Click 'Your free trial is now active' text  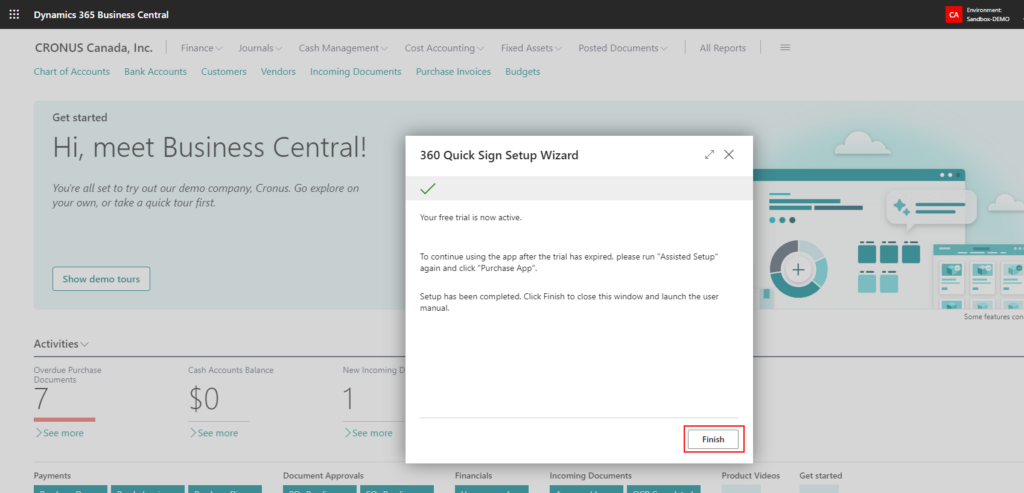click(x=470, y=217)
